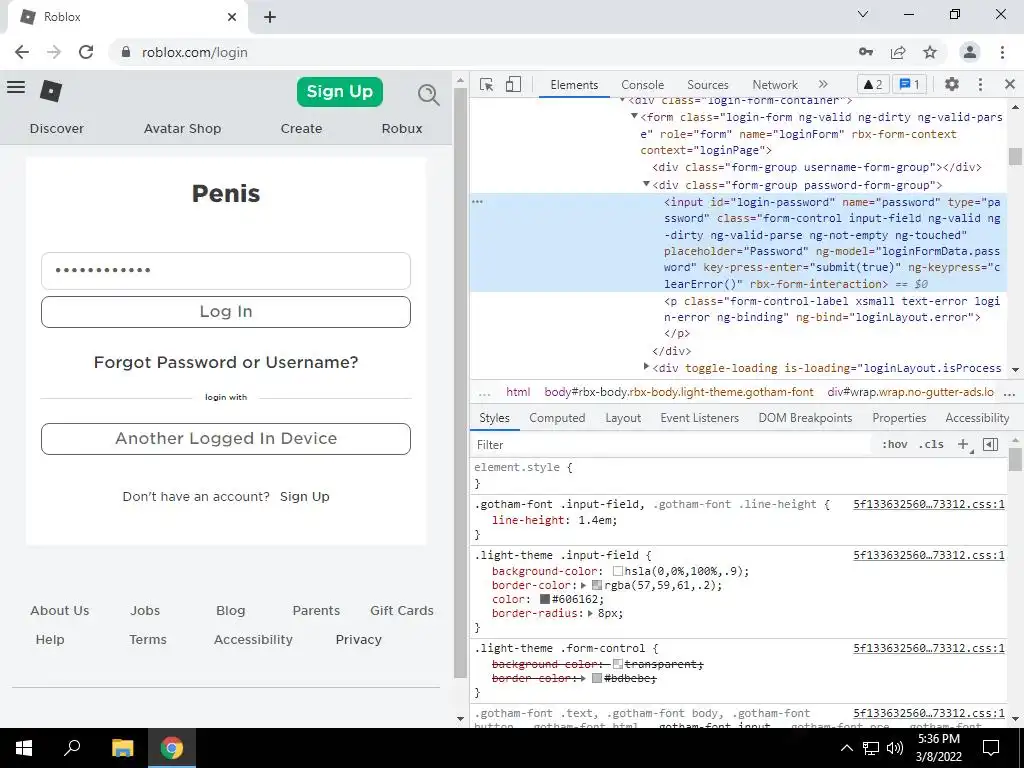Select the DevTools inspect element picker
This screenshot has width=1024, height=768.
tap(486, 84)
